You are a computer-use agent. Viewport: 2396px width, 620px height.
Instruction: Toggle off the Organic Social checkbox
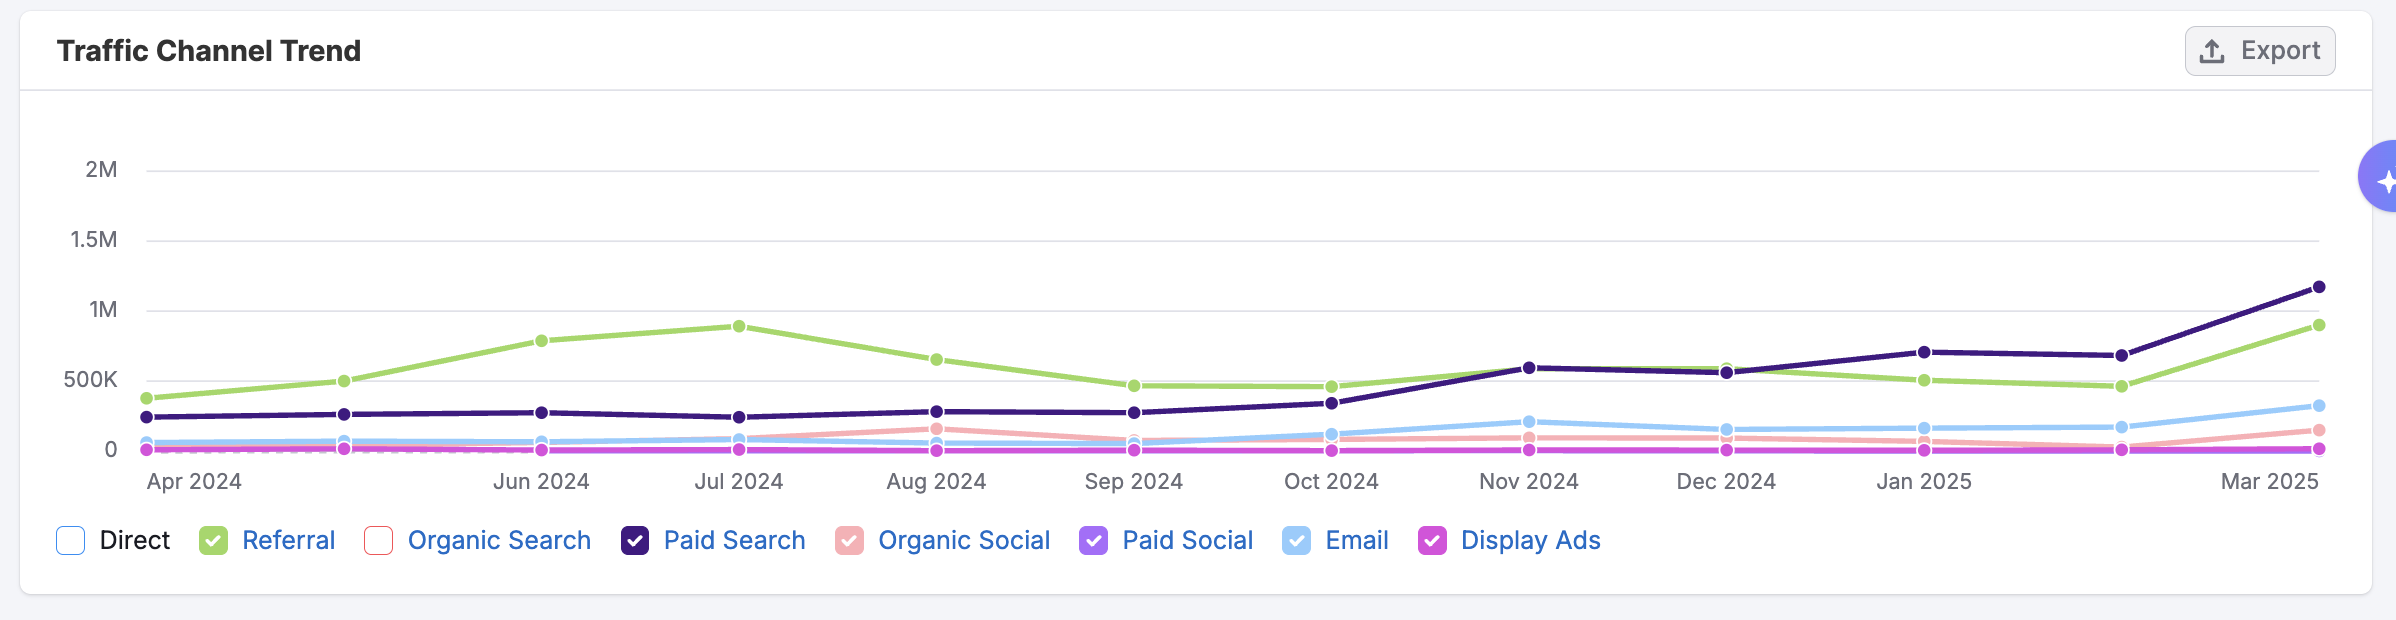[849, 541]
